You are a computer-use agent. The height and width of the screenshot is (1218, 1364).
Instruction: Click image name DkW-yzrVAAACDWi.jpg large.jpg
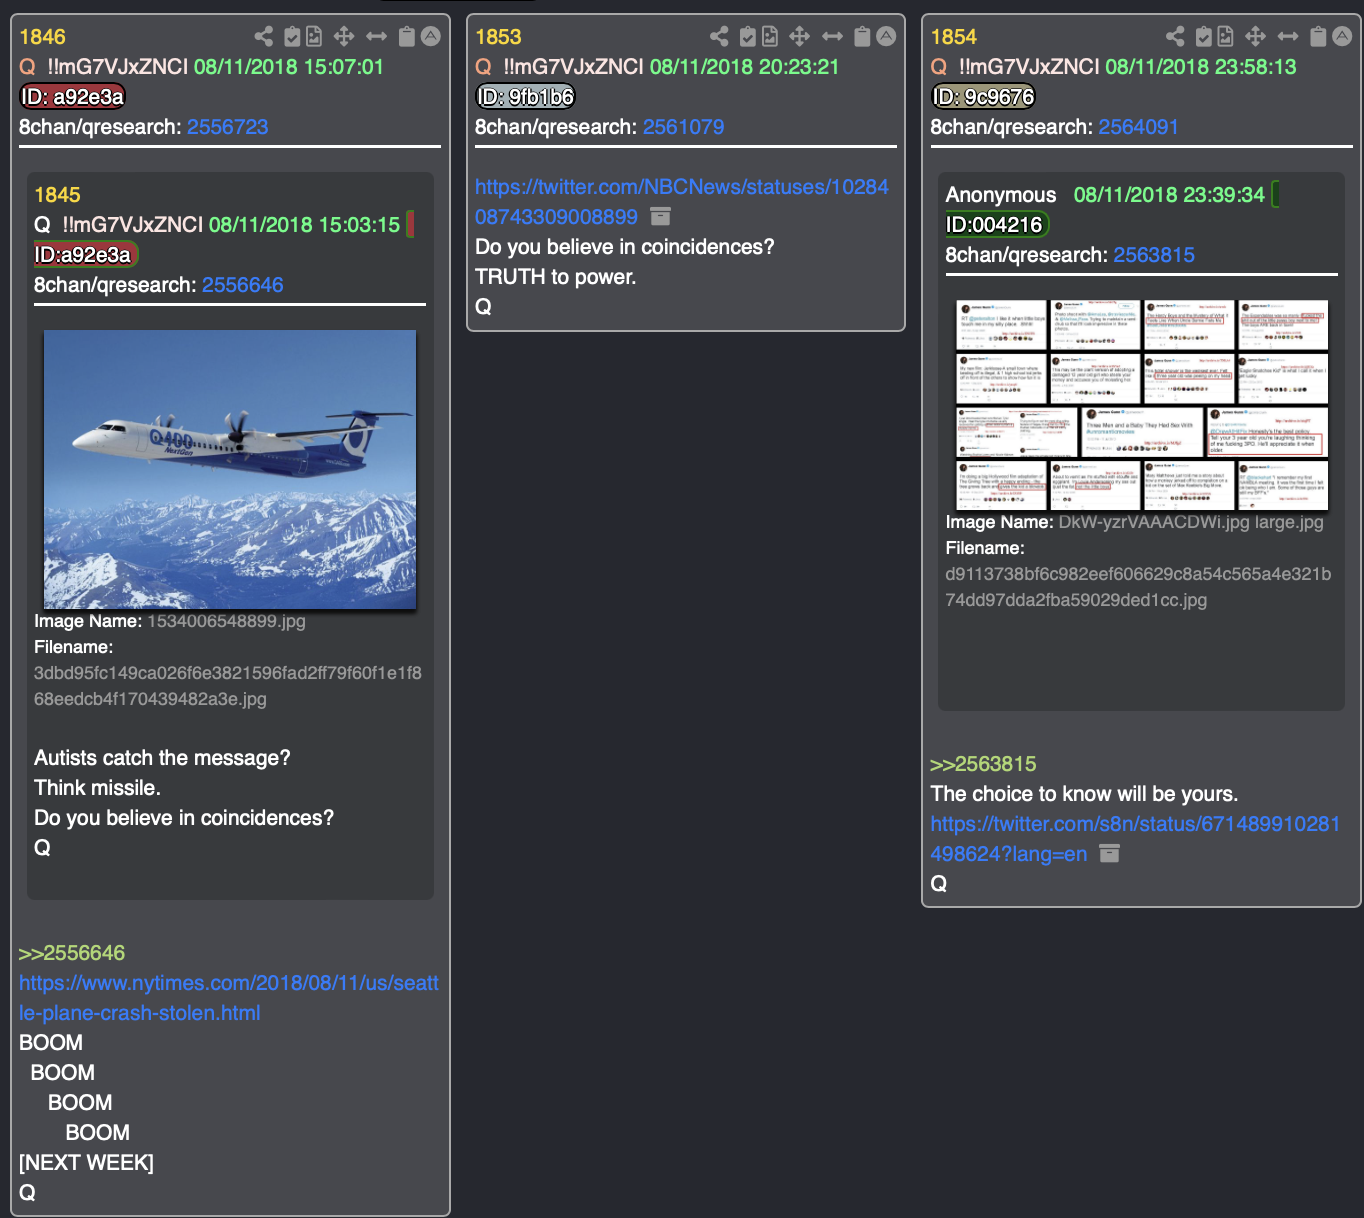(1191, 522)
